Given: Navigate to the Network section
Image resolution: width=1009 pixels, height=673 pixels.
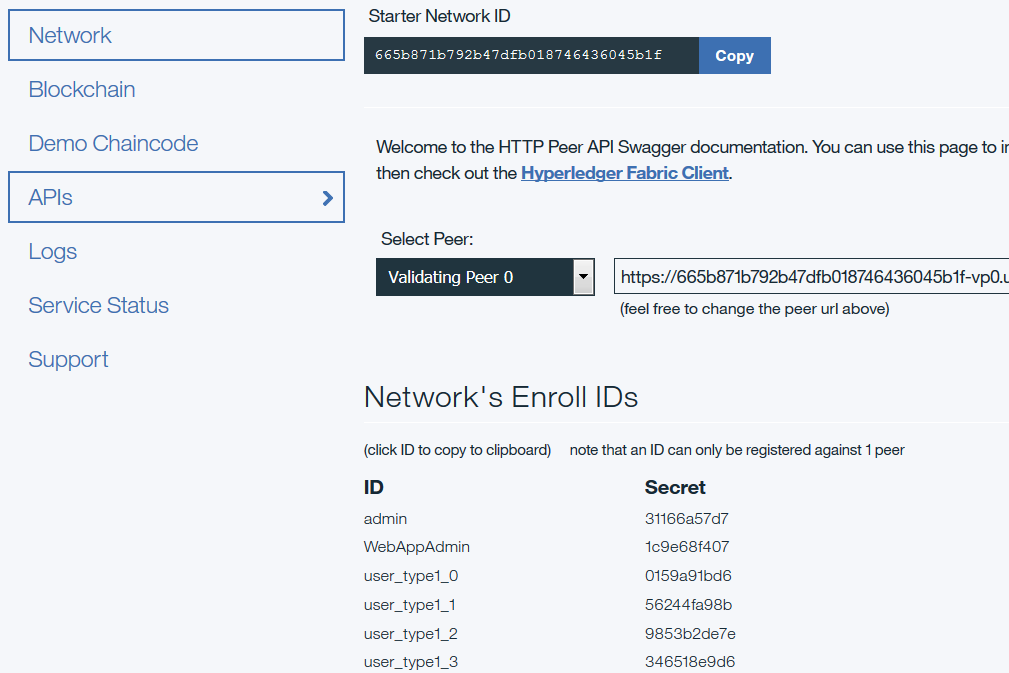Looking at the screenshot, I should tap(69, 35).
